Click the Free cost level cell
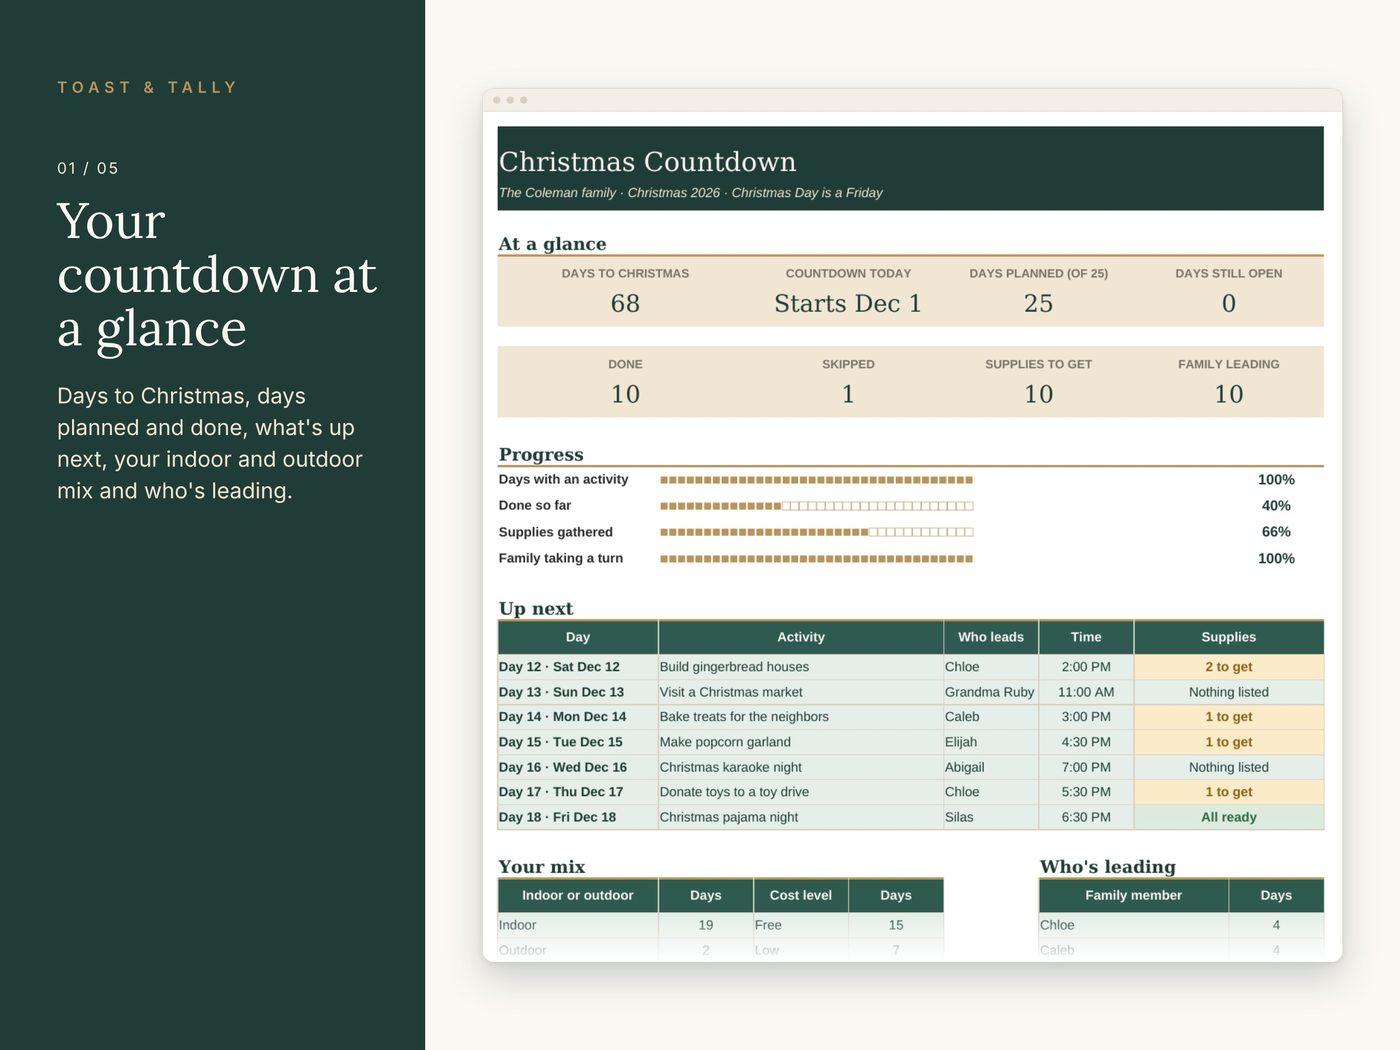The width and height of the screenshot is (1400, 1050). click(x=801, y=925)
